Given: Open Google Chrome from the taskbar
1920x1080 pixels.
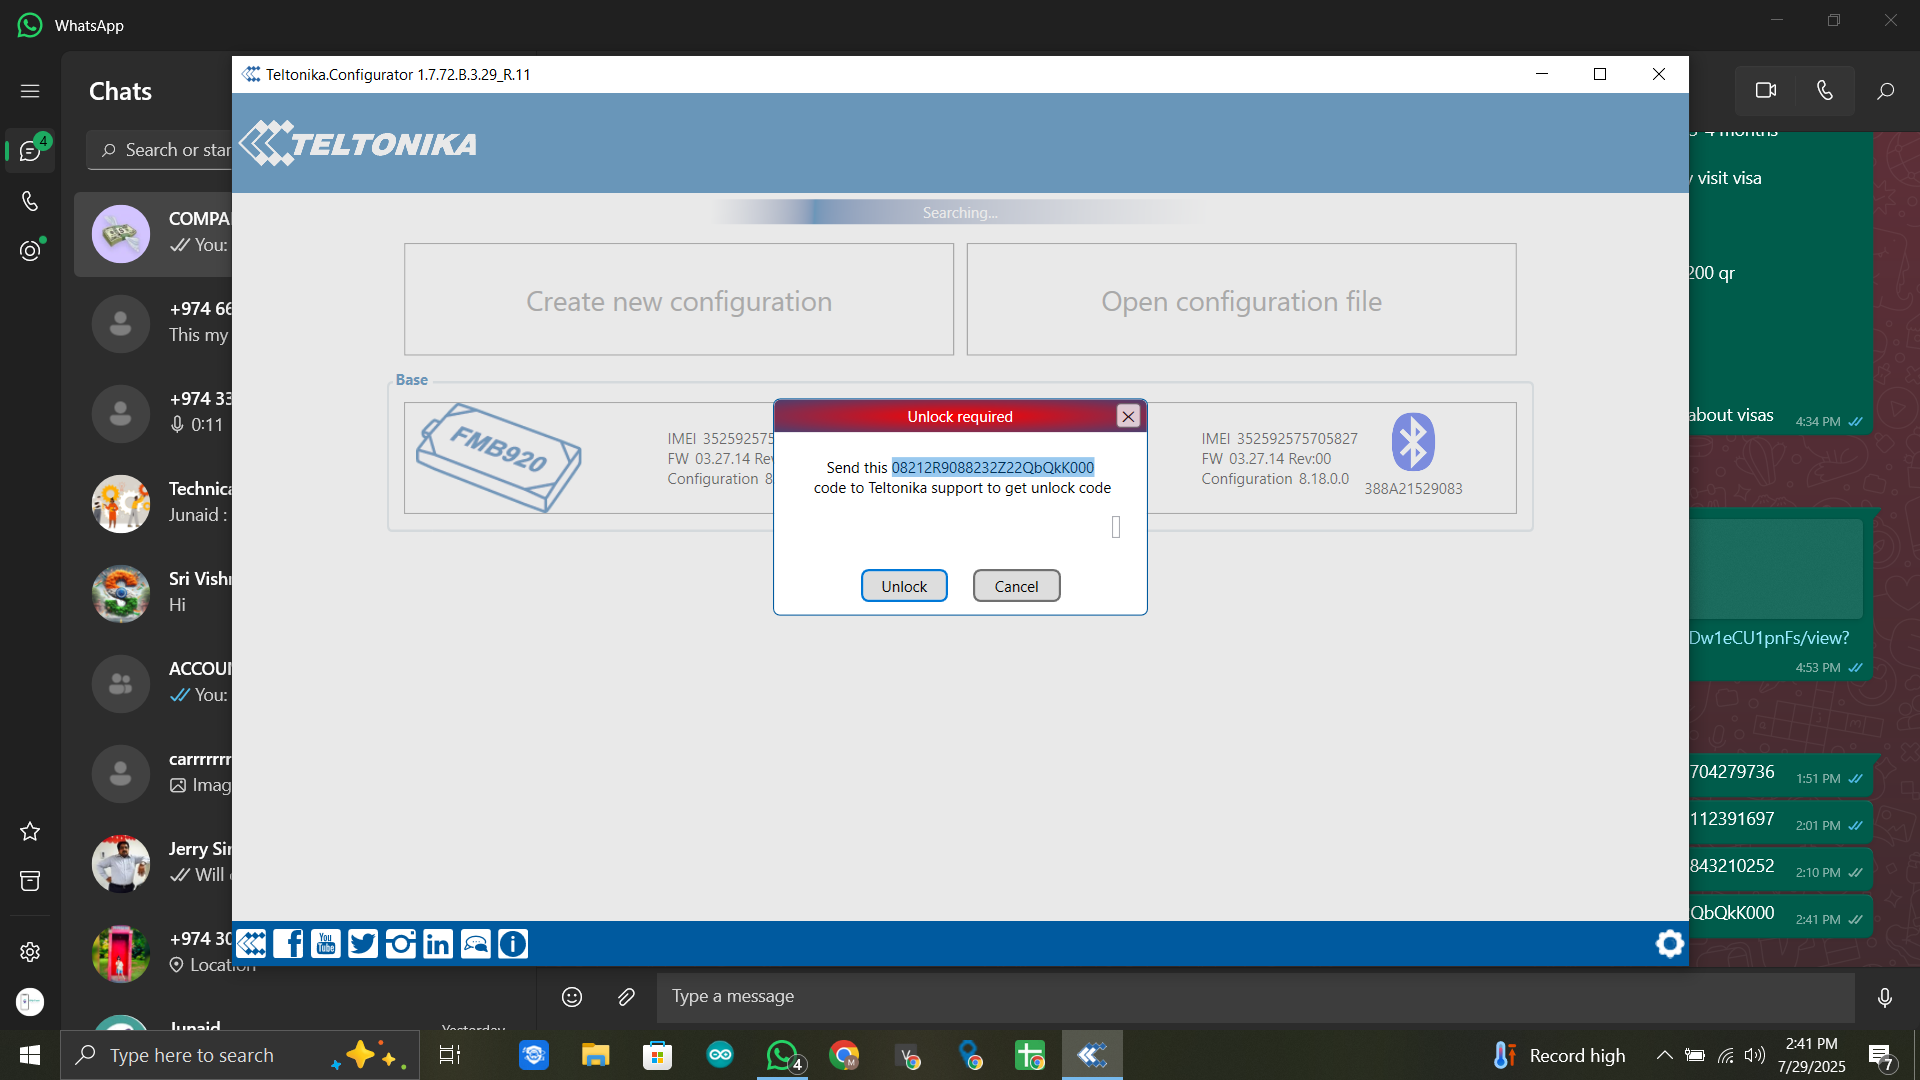Looking at the screenshot, I should click(x=845, y=1055).
